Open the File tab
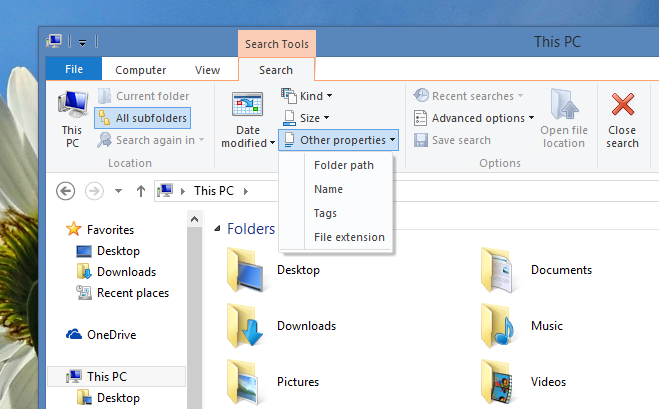659x409 pixels. coord(74,69)
